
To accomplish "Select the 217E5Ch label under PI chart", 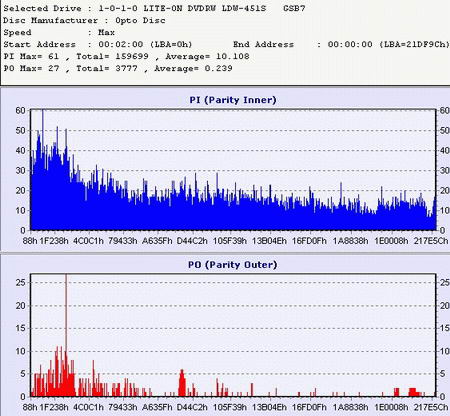I will click(x=431, y=240).
